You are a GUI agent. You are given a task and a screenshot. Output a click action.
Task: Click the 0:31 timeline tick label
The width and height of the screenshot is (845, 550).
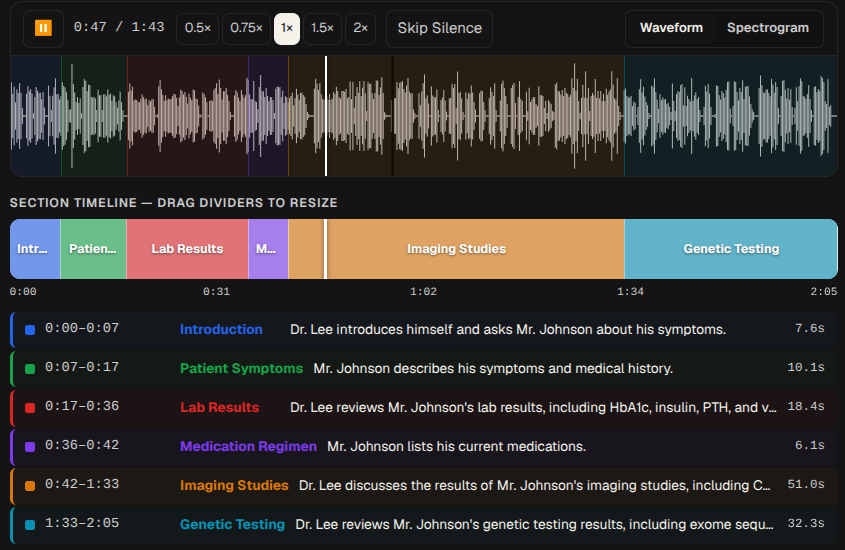coord(216,291)
